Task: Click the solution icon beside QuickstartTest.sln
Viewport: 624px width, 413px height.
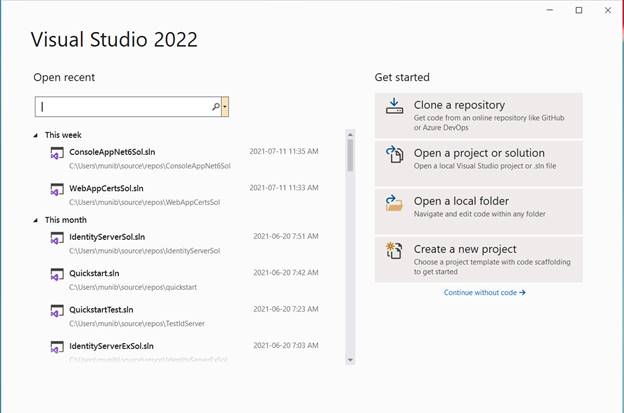Action: (x=57, y=311)
